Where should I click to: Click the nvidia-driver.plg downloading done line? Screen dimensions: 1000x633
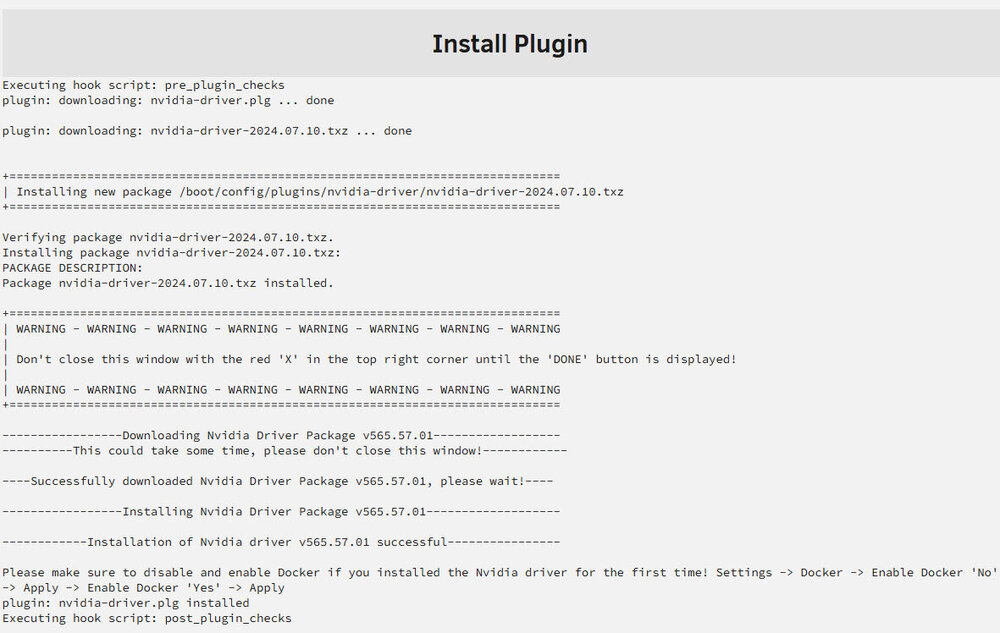pos(168,100)
